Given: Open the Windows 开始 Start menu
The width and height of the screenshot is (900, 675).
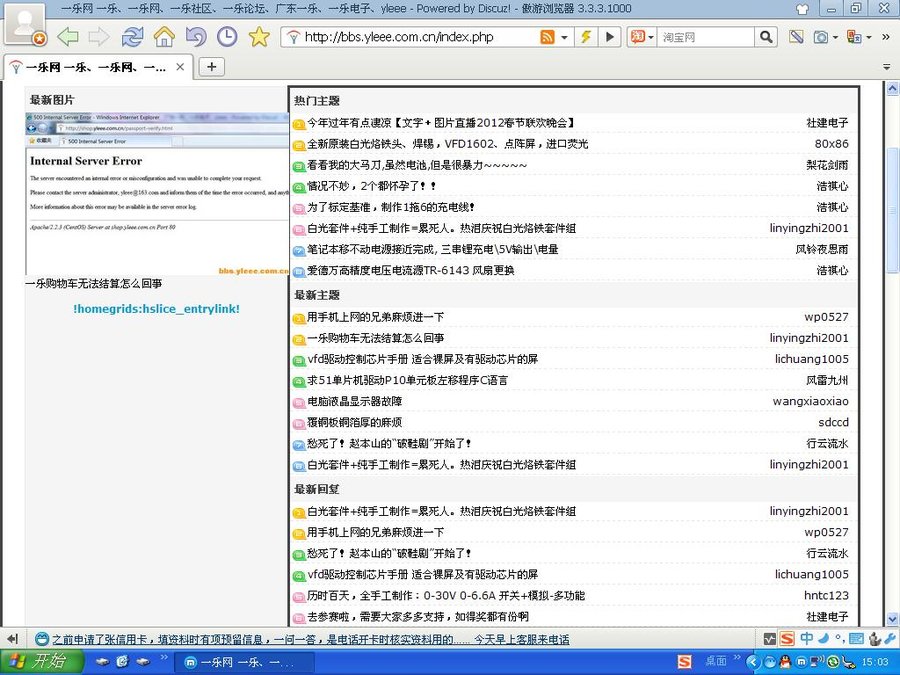Looking at the screenshot, I should pos(38,661).
